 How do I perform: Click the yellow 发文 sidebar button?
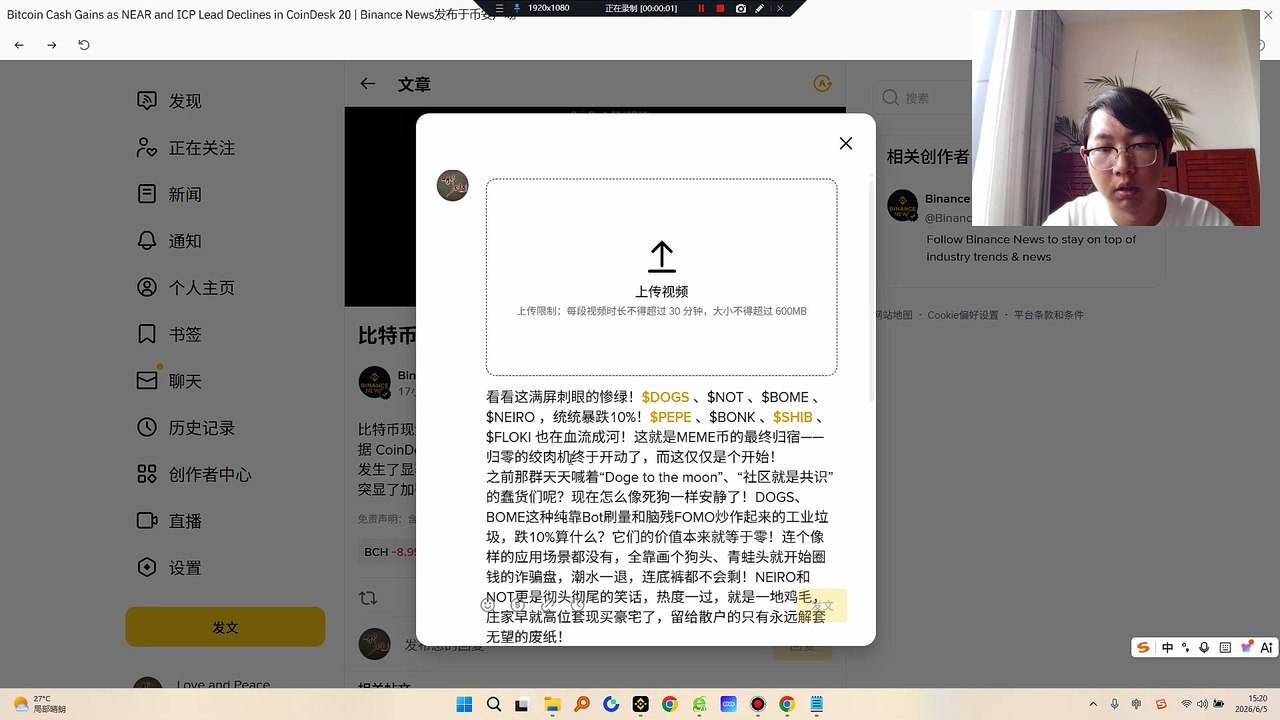click(225, 627)
